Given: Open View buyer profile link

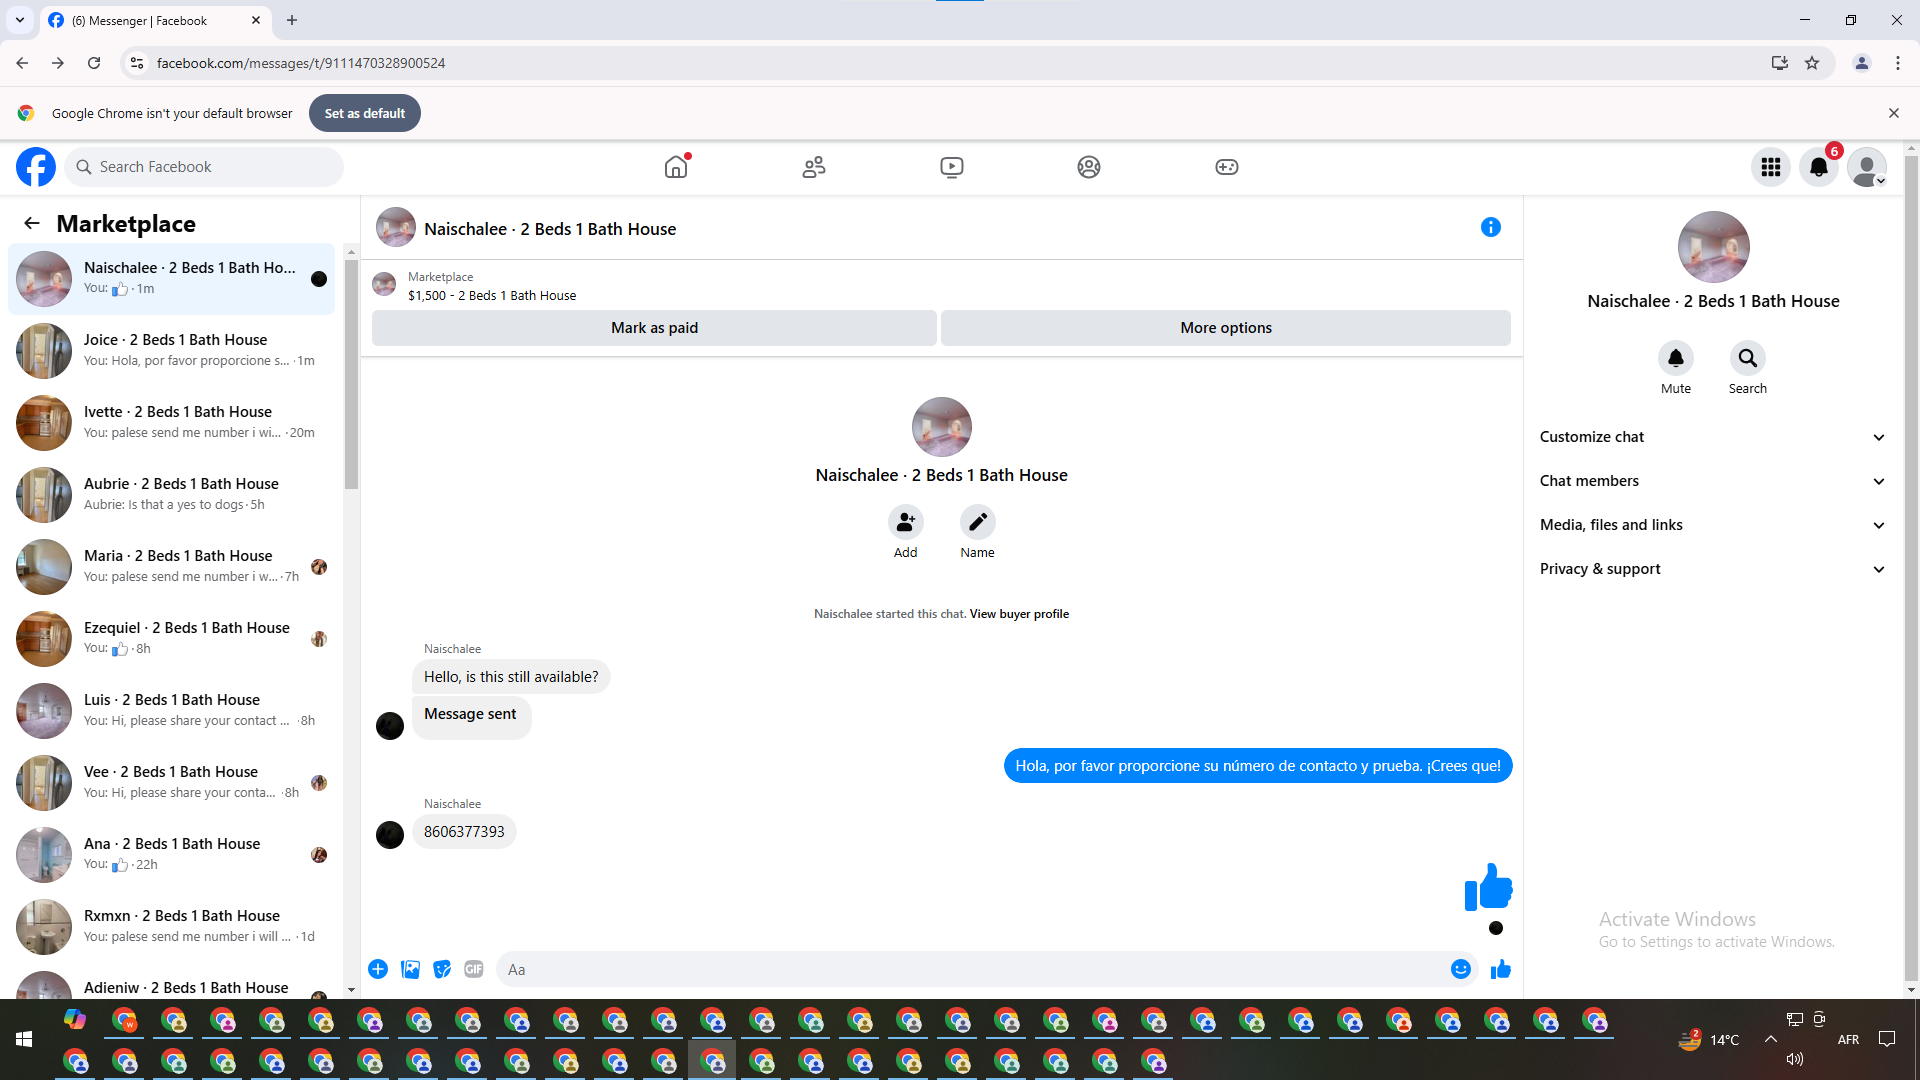Looking at the screenshot, I should (x=1019, y=614).
